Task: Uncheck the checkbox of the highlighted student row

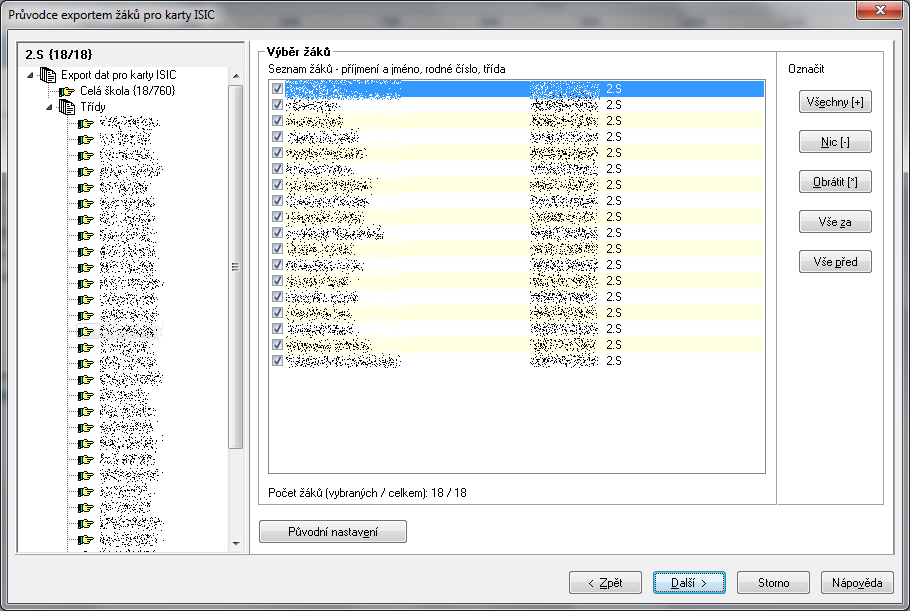Action: point(277,89)
